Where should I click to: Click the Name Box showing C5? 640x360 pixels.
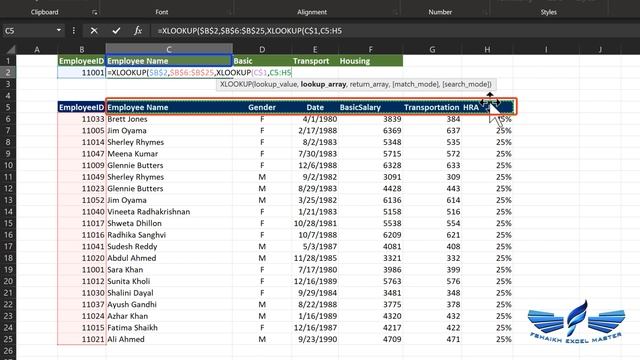[x=29, y=31]
